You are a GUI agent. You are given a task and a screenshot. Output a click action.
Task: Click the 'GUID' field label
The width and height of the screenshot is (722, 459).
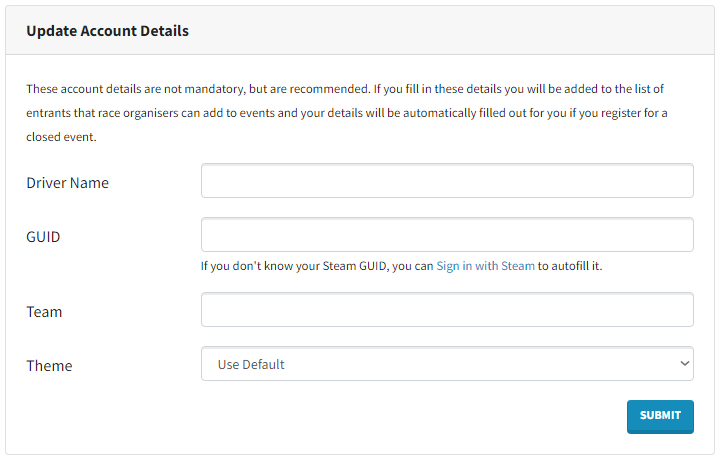(x=44, y=237)
